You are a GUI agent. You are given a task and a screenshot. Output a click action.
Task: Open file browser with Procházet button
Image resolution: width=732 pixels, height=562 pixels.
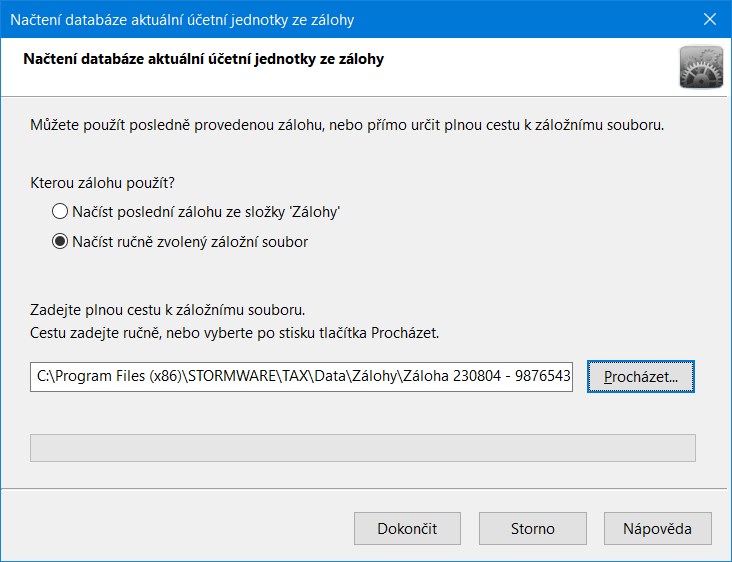pyautogui.click(x=640, y=377)
